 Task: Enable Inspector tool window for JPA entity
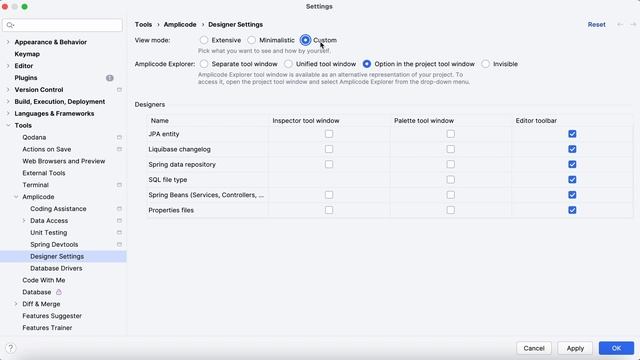[329, 134]
